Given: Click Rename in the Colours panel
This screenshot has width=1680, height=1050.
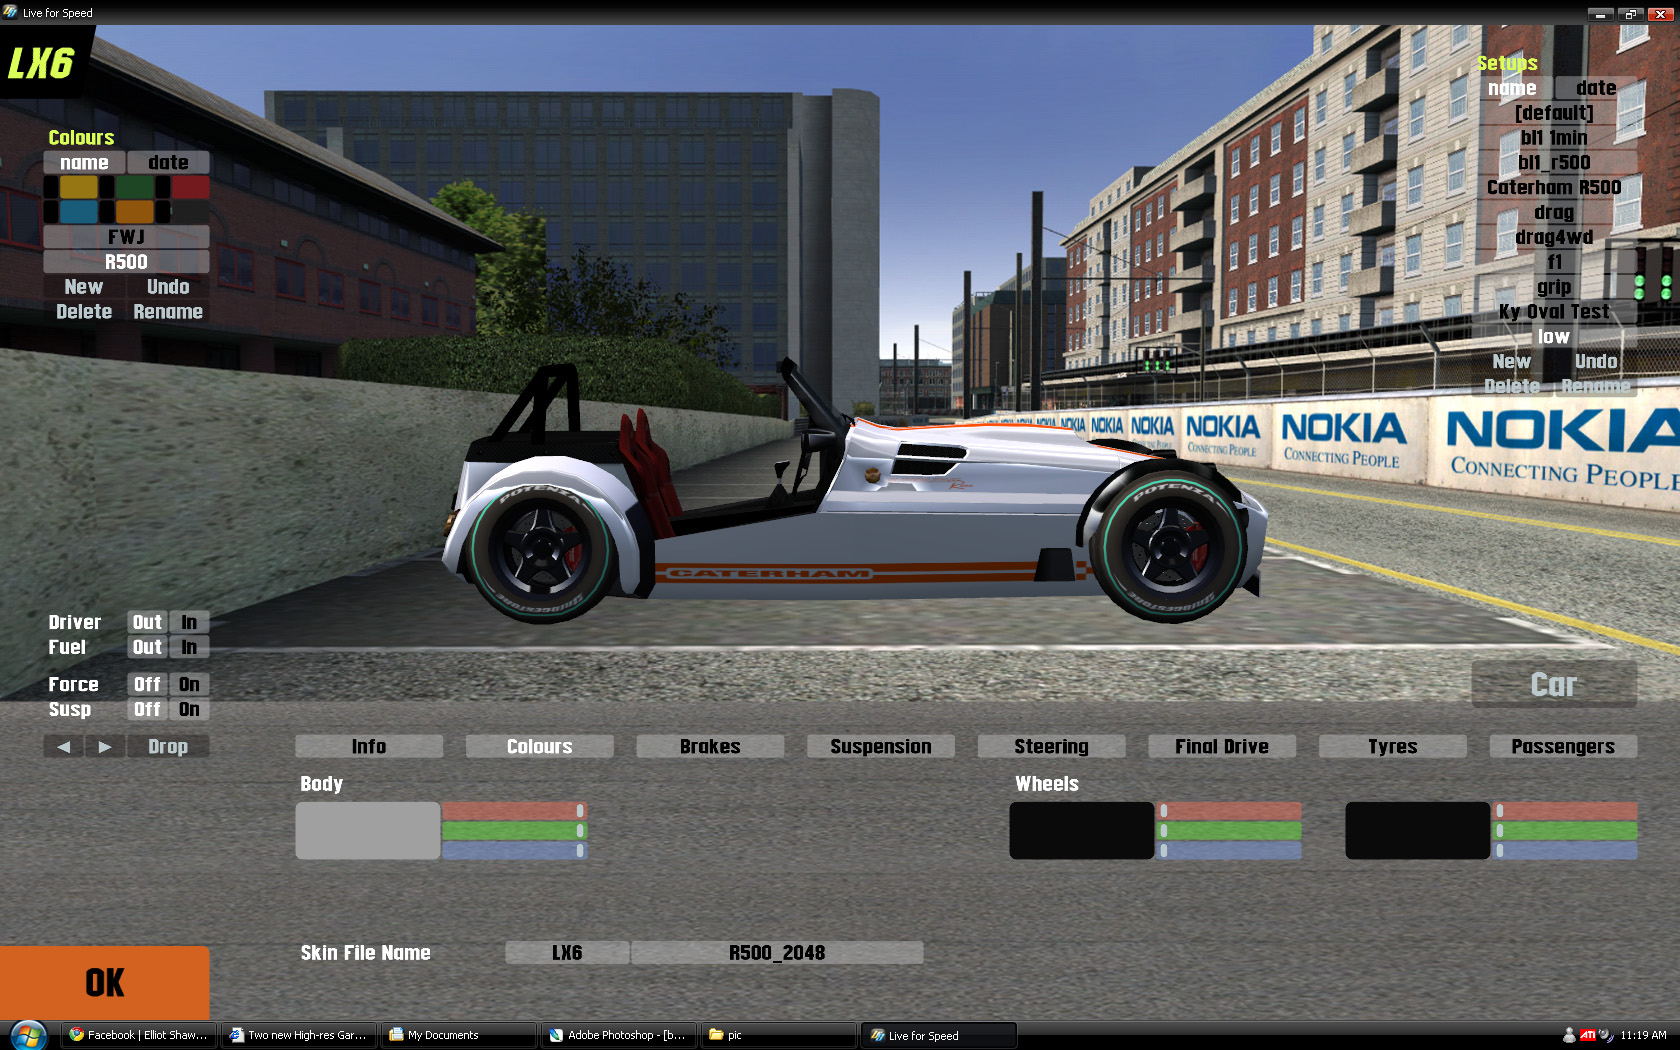Looking at the screenshot, I should 168,312.
